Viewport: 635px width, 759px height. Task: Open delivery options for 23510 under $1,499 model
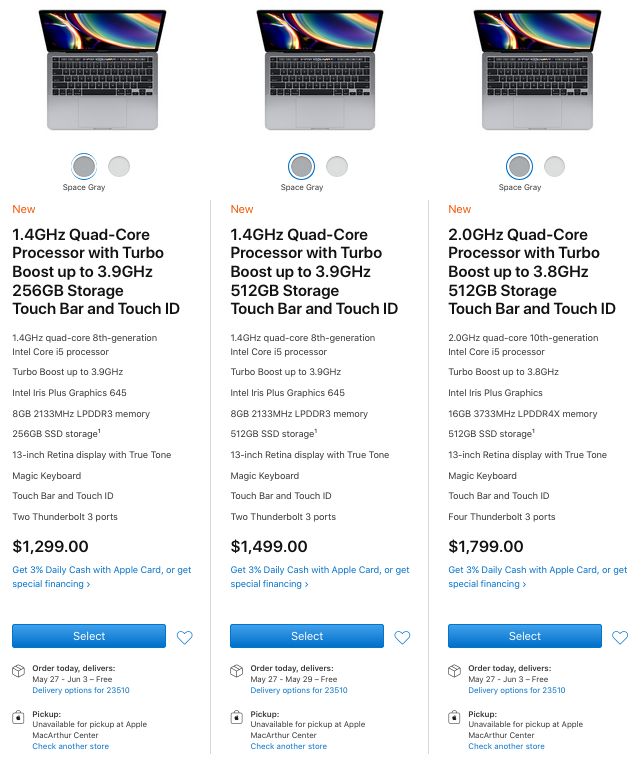click(299, 690)
